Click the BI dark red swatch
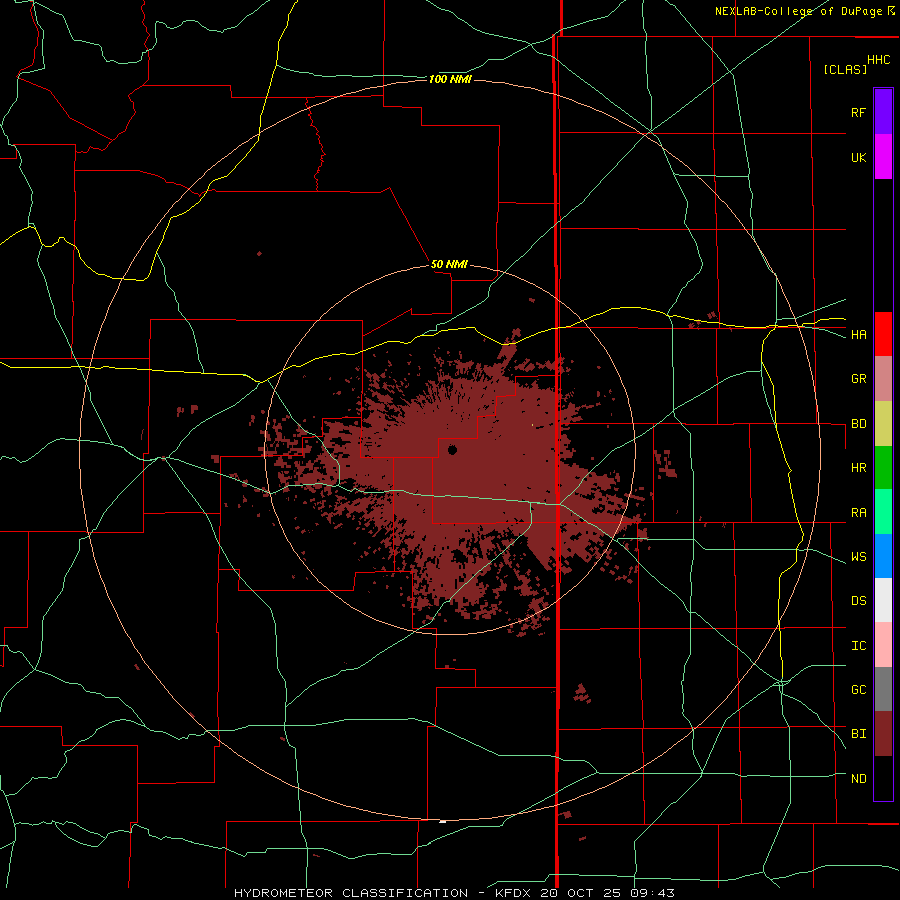900x900 pixels. click(x=883, y=734)
